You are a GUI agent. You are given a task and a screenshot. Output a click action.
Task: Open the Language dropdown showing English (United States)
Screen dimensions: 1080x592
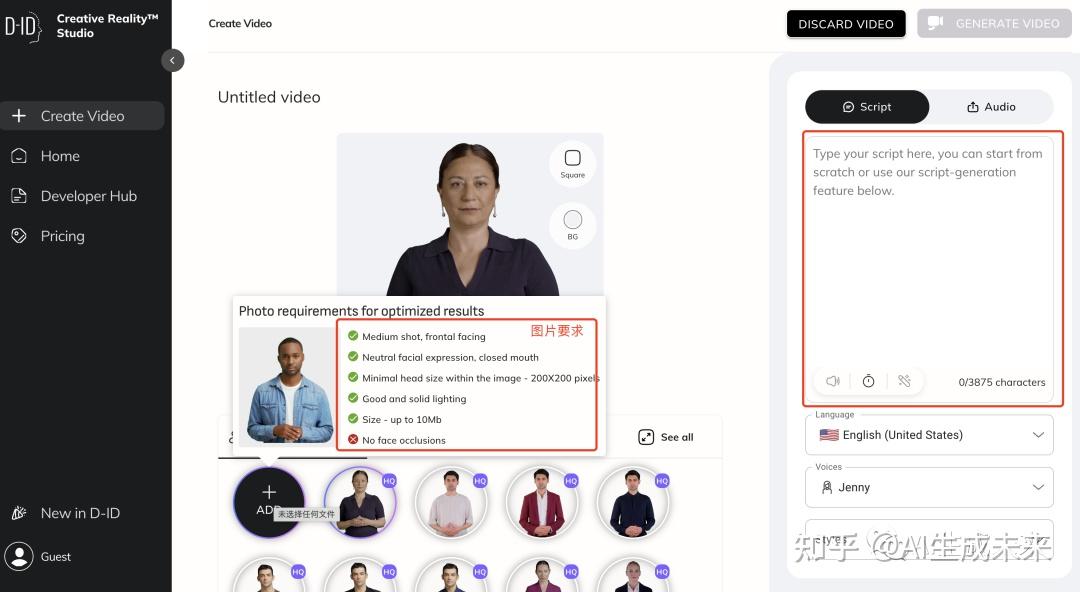point(928,434)
